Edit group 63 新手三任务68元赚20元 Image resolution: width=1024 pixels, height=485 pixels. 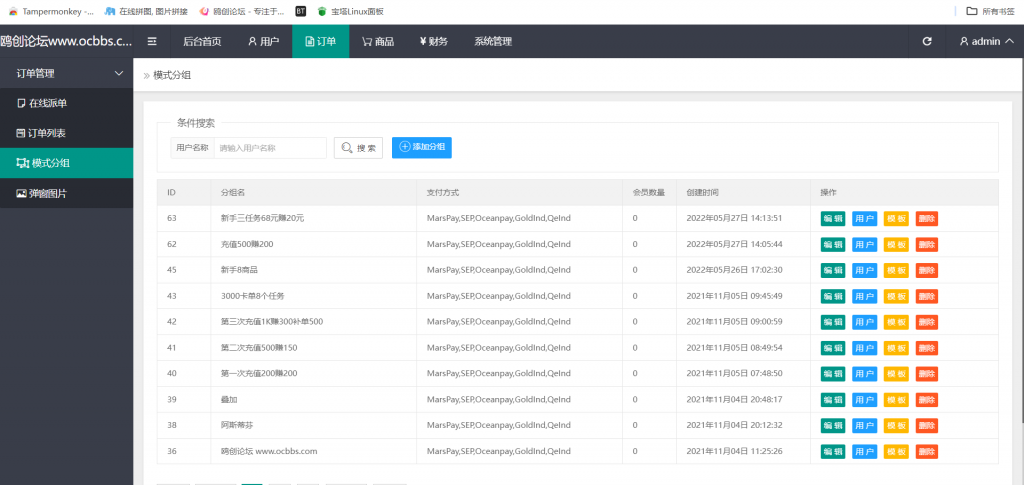click(833, 218)
